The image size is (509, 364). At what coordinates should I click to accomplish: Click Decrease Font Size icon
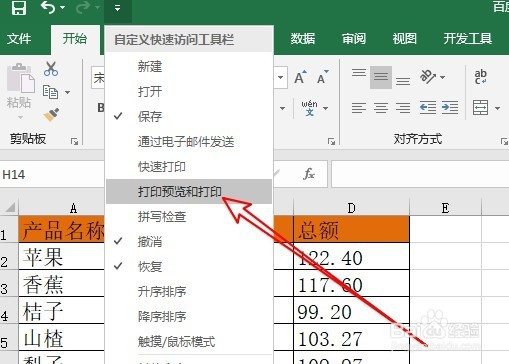(x=322, y=77)
